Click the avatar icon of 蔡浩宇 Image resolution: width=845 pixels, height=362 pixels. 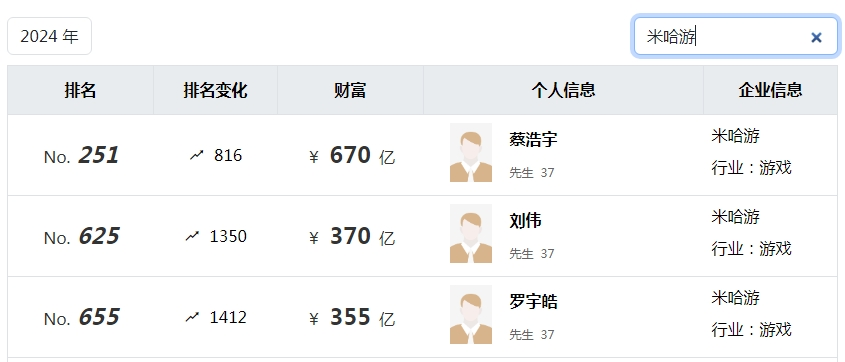[x=471, y=152]
